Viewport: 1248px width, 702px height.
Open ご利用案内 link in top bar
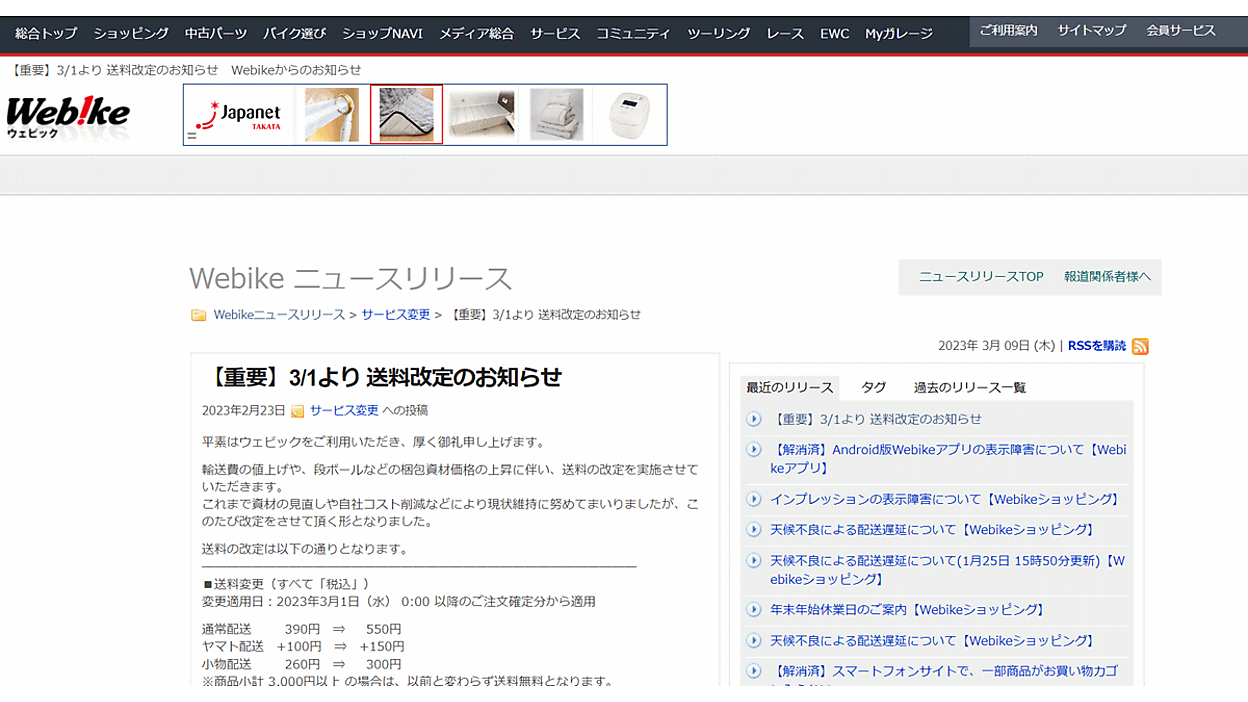[x=1008, y=31]
